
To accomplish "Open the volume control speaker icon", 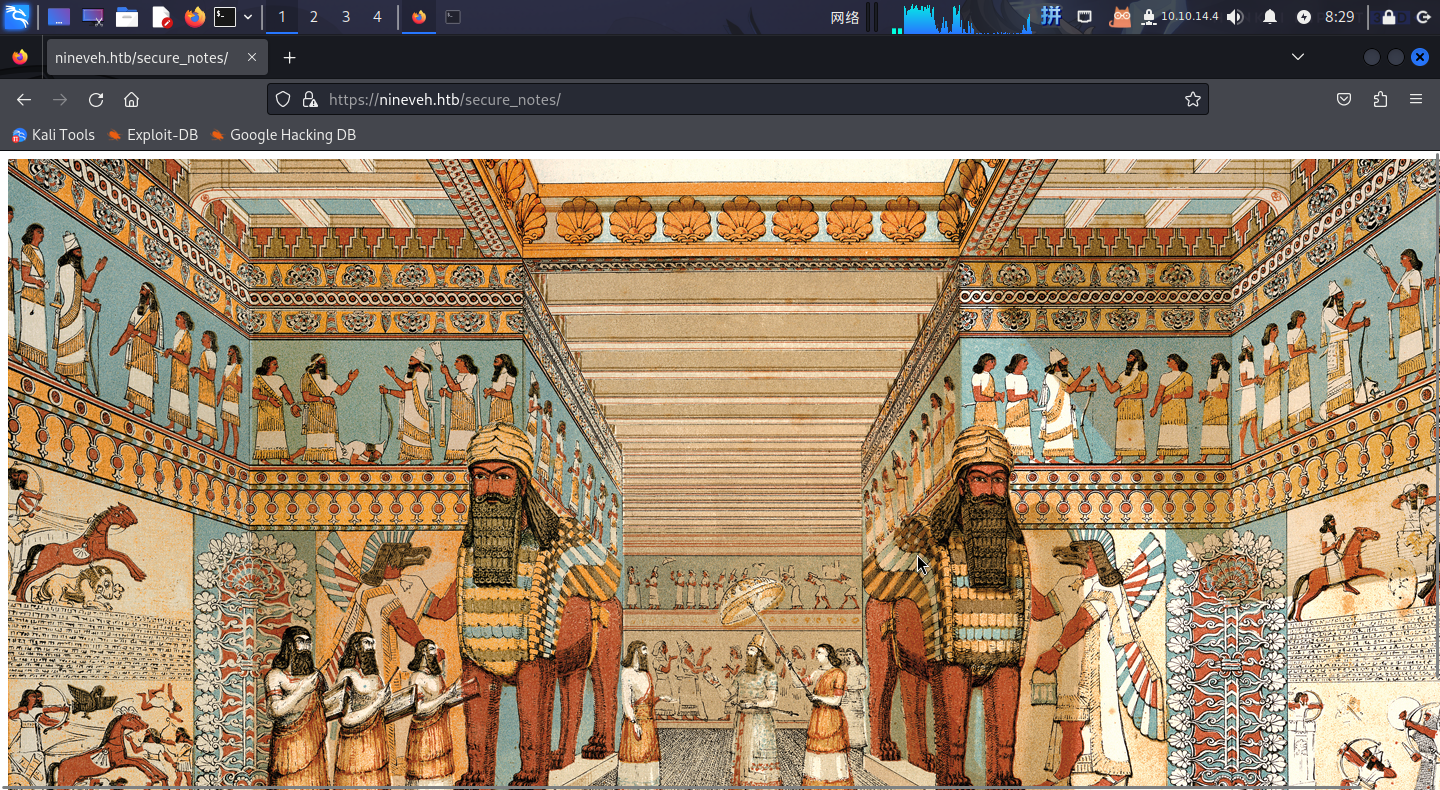I will [1236, 17].
